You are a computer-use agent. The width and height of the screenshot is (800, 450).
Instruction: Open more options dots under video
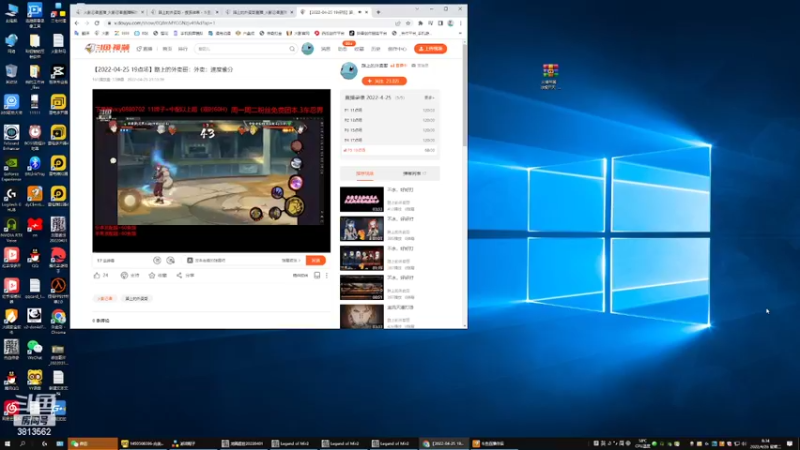pyautogui.click(x=327, y=276)
